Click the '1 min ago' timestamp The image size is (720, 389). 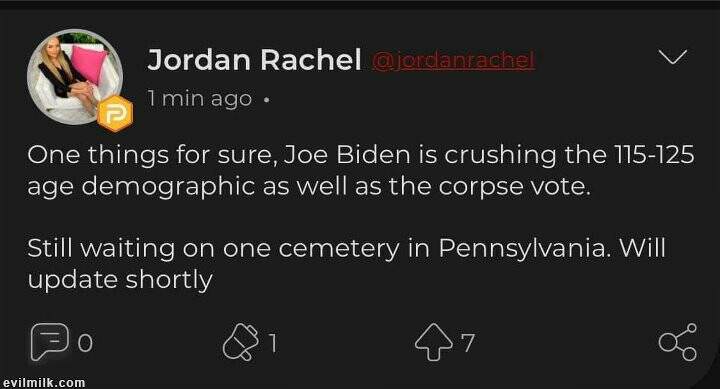[x=200, y=99]
